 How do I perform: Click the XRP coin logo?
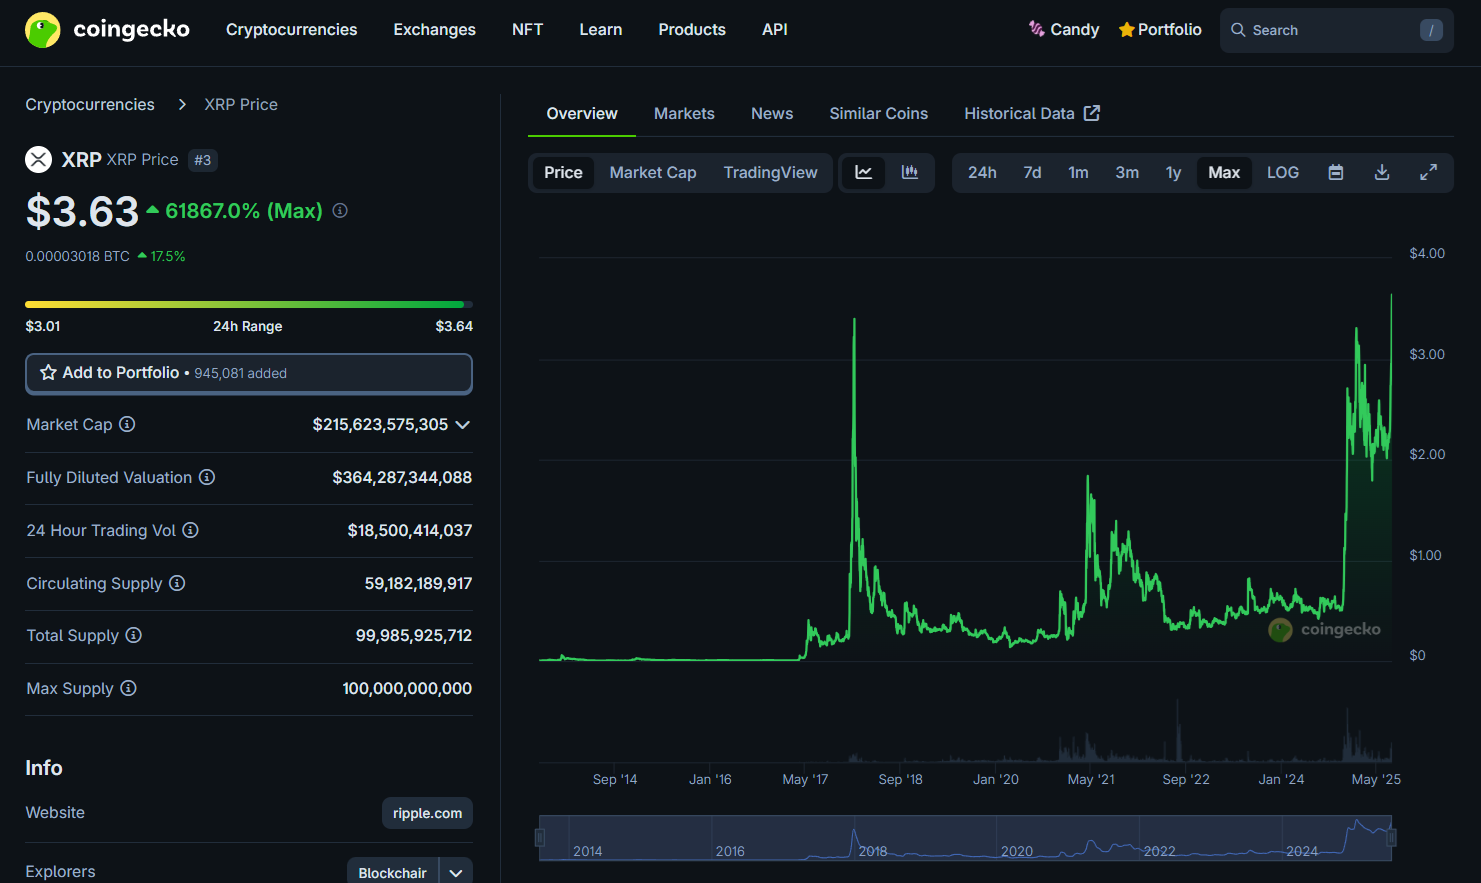pos(38,159)
